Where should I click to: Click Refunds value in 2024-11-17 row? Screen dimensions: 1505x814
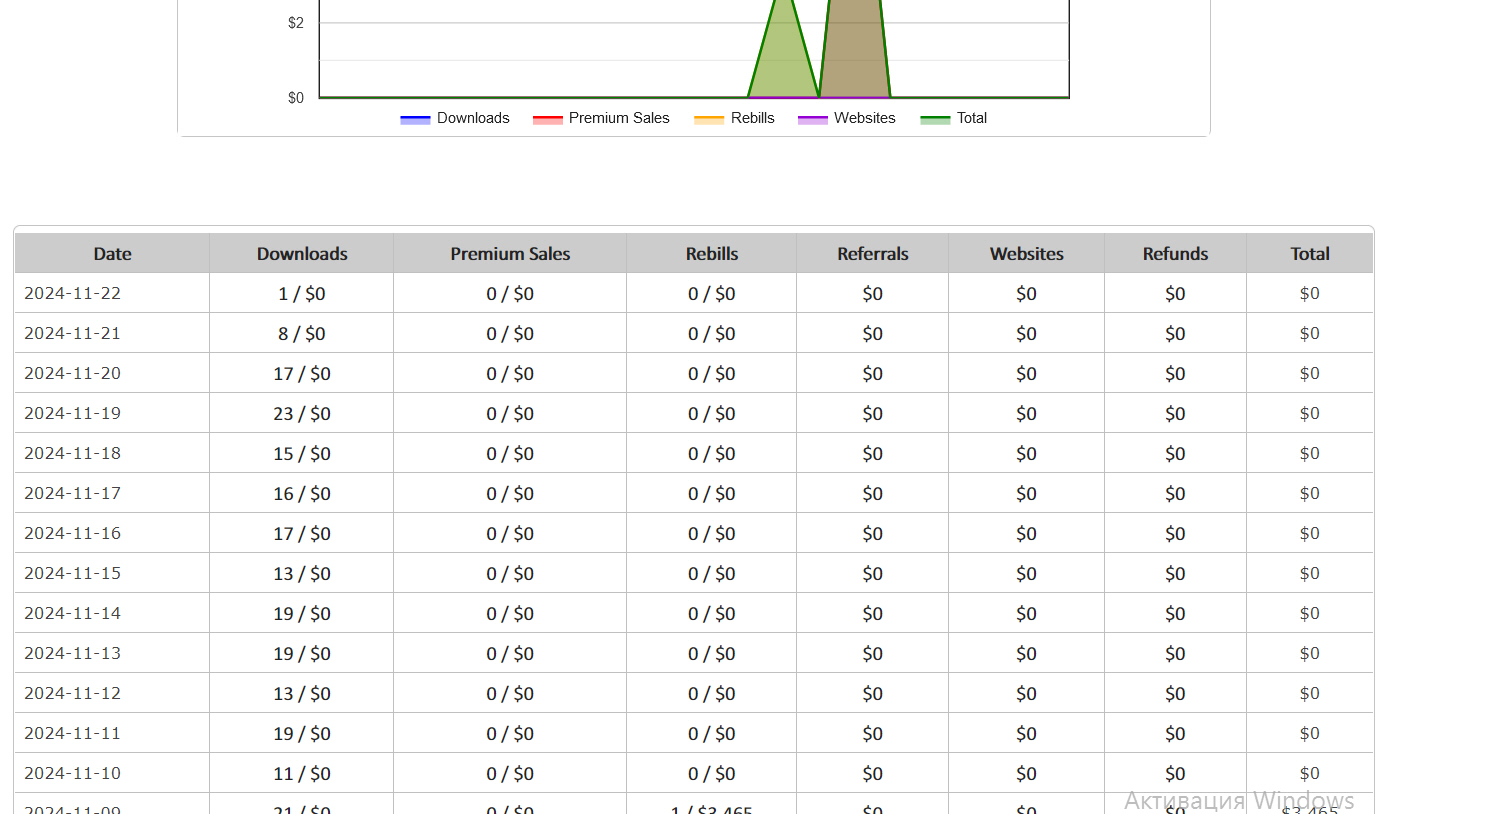pos(1176,494)
